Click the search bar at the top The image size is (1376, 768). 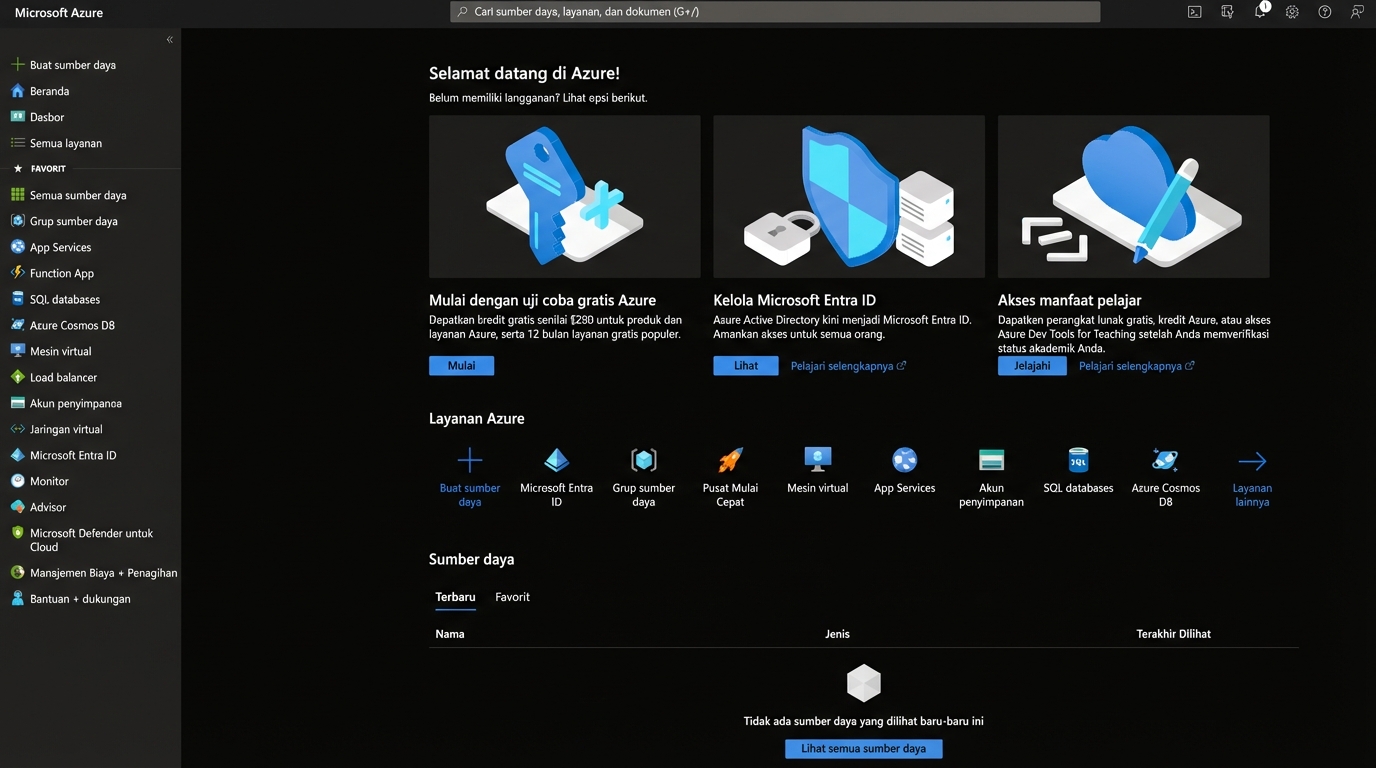[775, 12]
